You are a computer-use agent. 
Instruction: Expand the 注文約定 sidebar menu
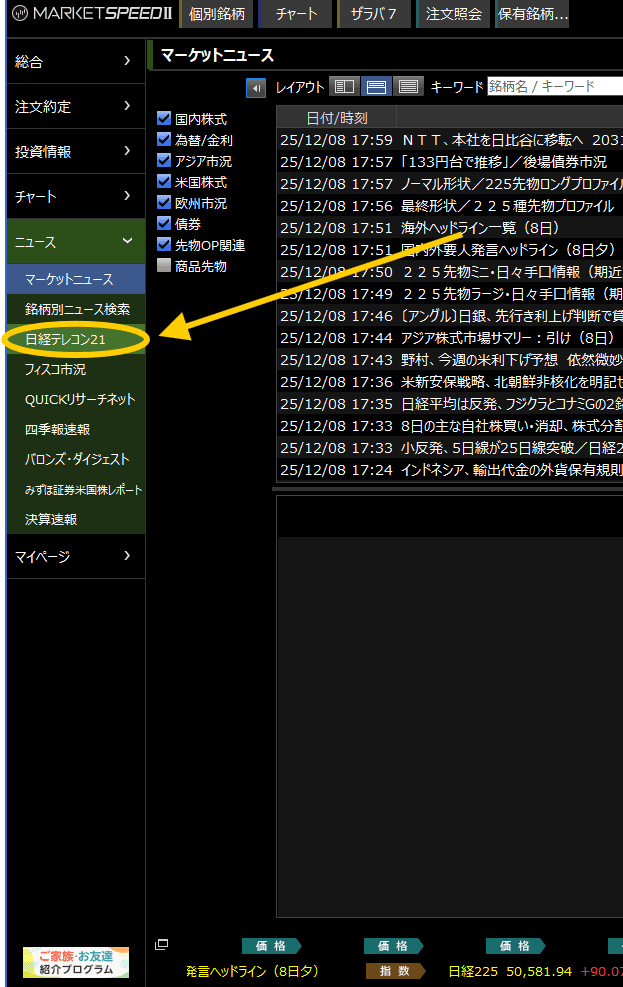76,106
